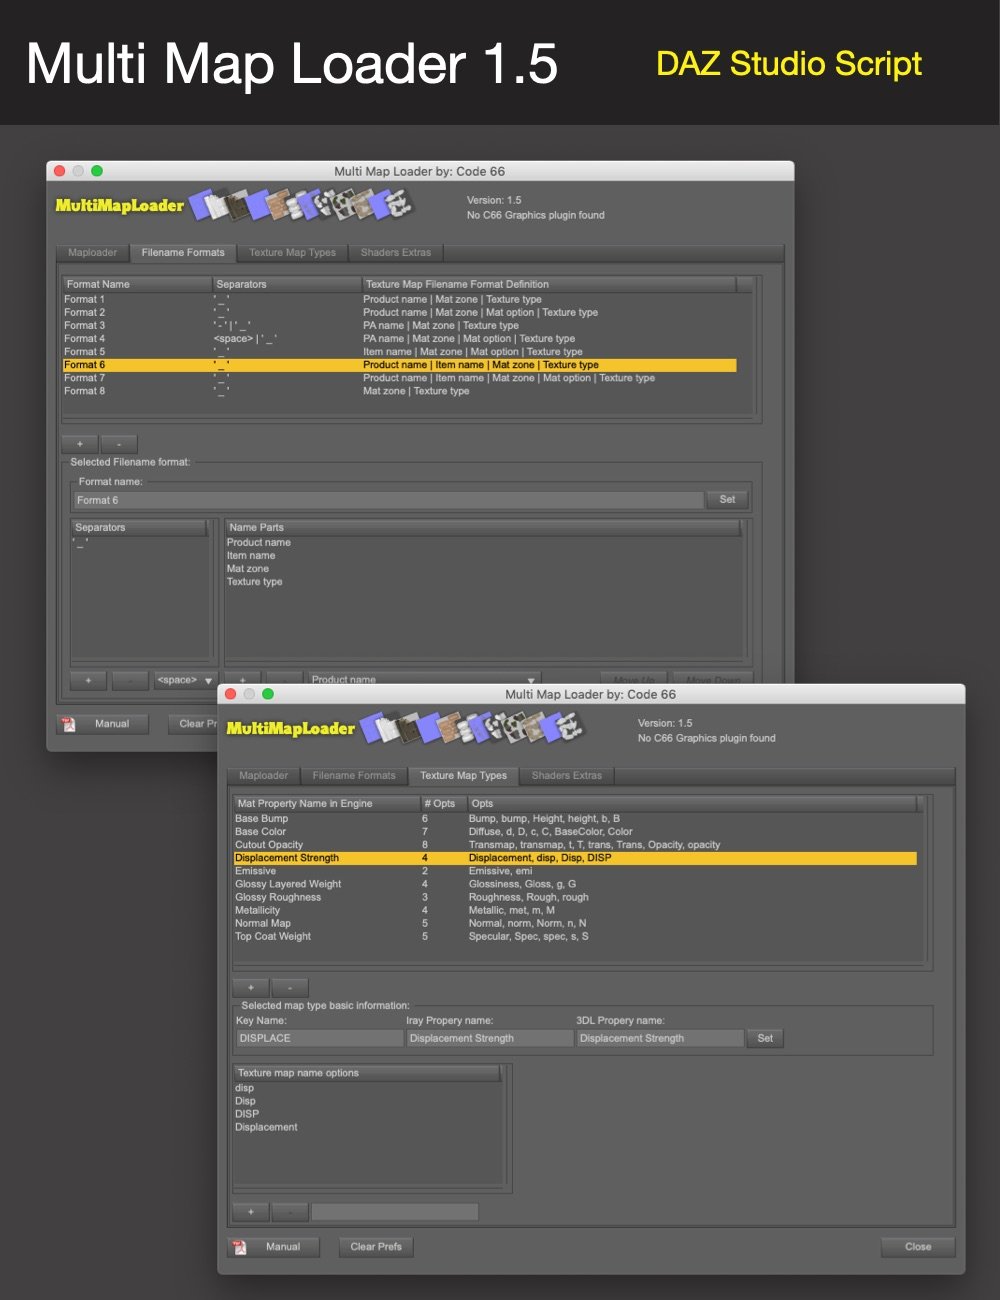
Task: Select the Format 3 row in the formats list
Action: [300, 325]
